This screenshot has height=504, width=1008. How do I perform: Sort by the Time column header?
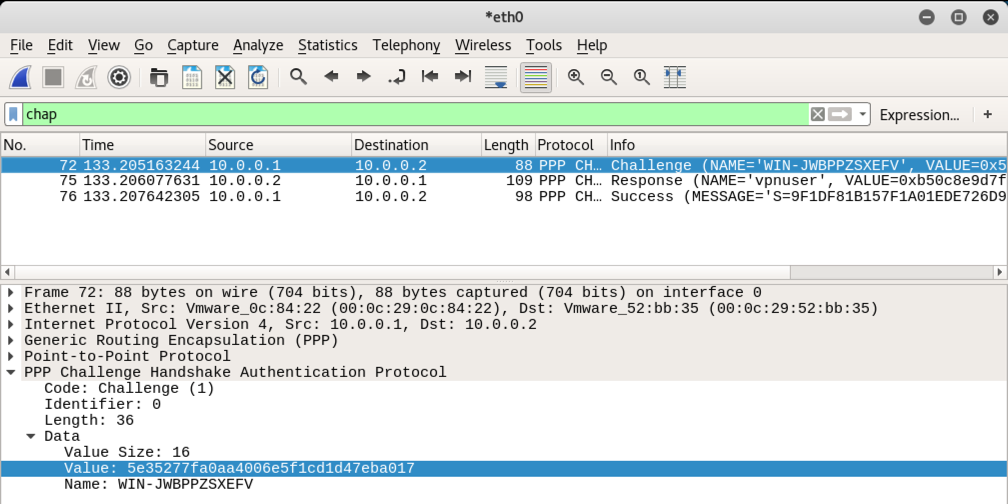pos(143,145)
